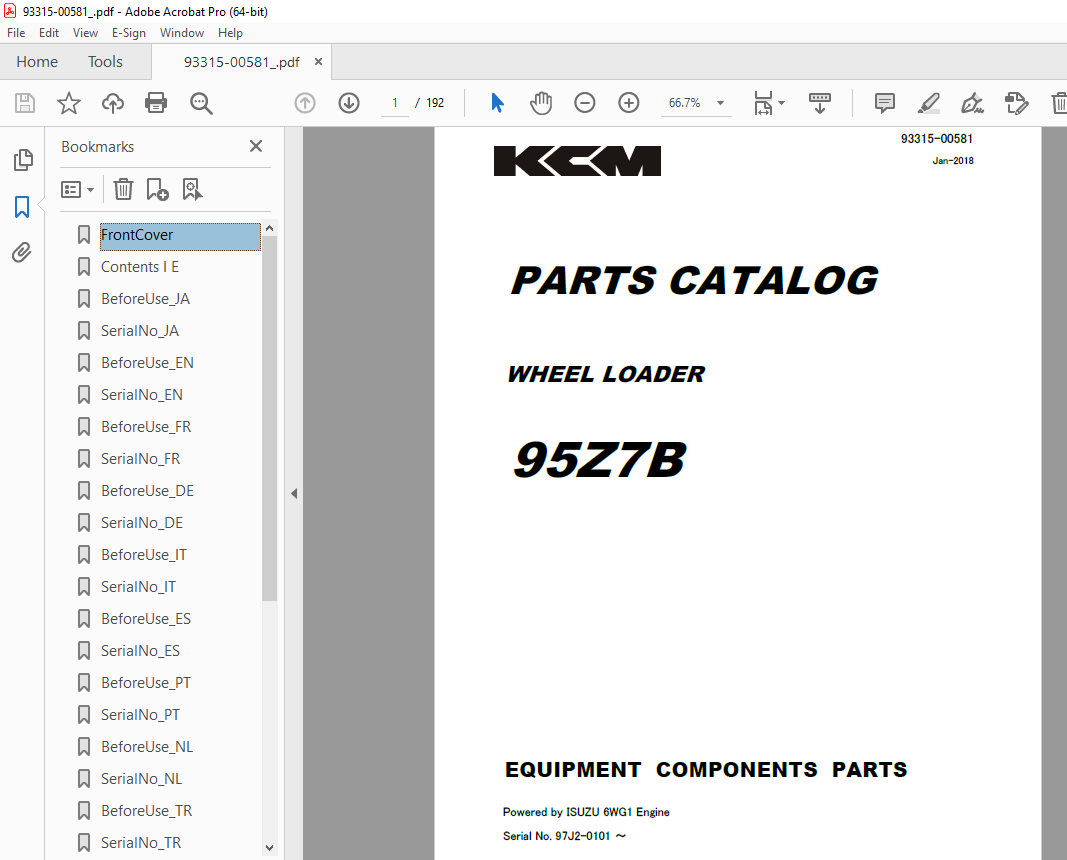Close the 93315-00581_.pdf tab
This screenshot has height=860, width=1067.
[x=318, y=62]
